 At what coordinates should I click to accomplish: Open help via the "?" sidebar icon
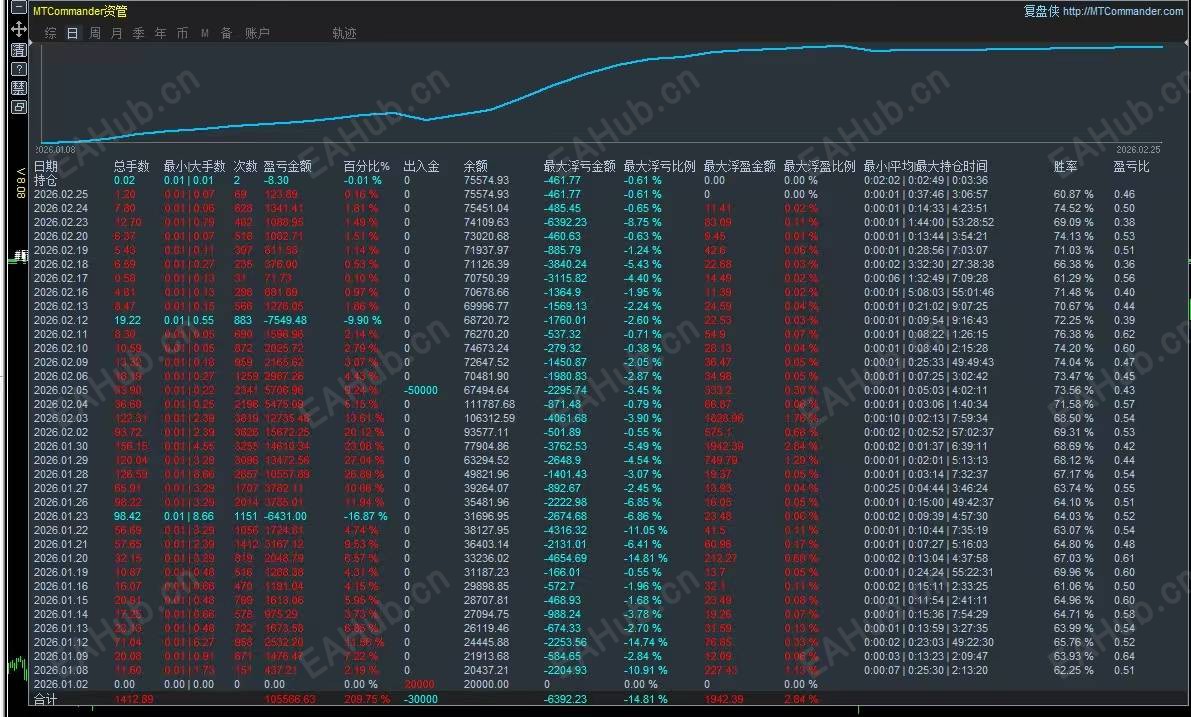[x=17, y=67]
